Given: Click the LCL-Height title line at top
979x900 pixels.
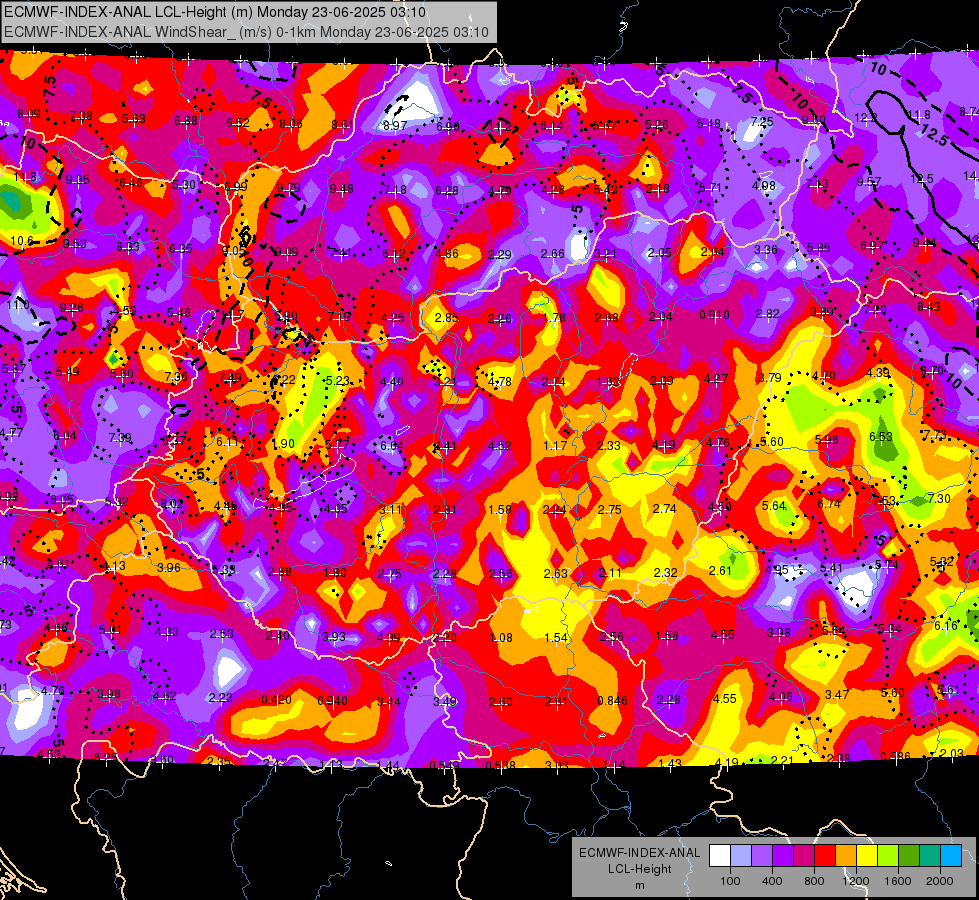Looking at the screenshot, I should click(x=215, y=12).
